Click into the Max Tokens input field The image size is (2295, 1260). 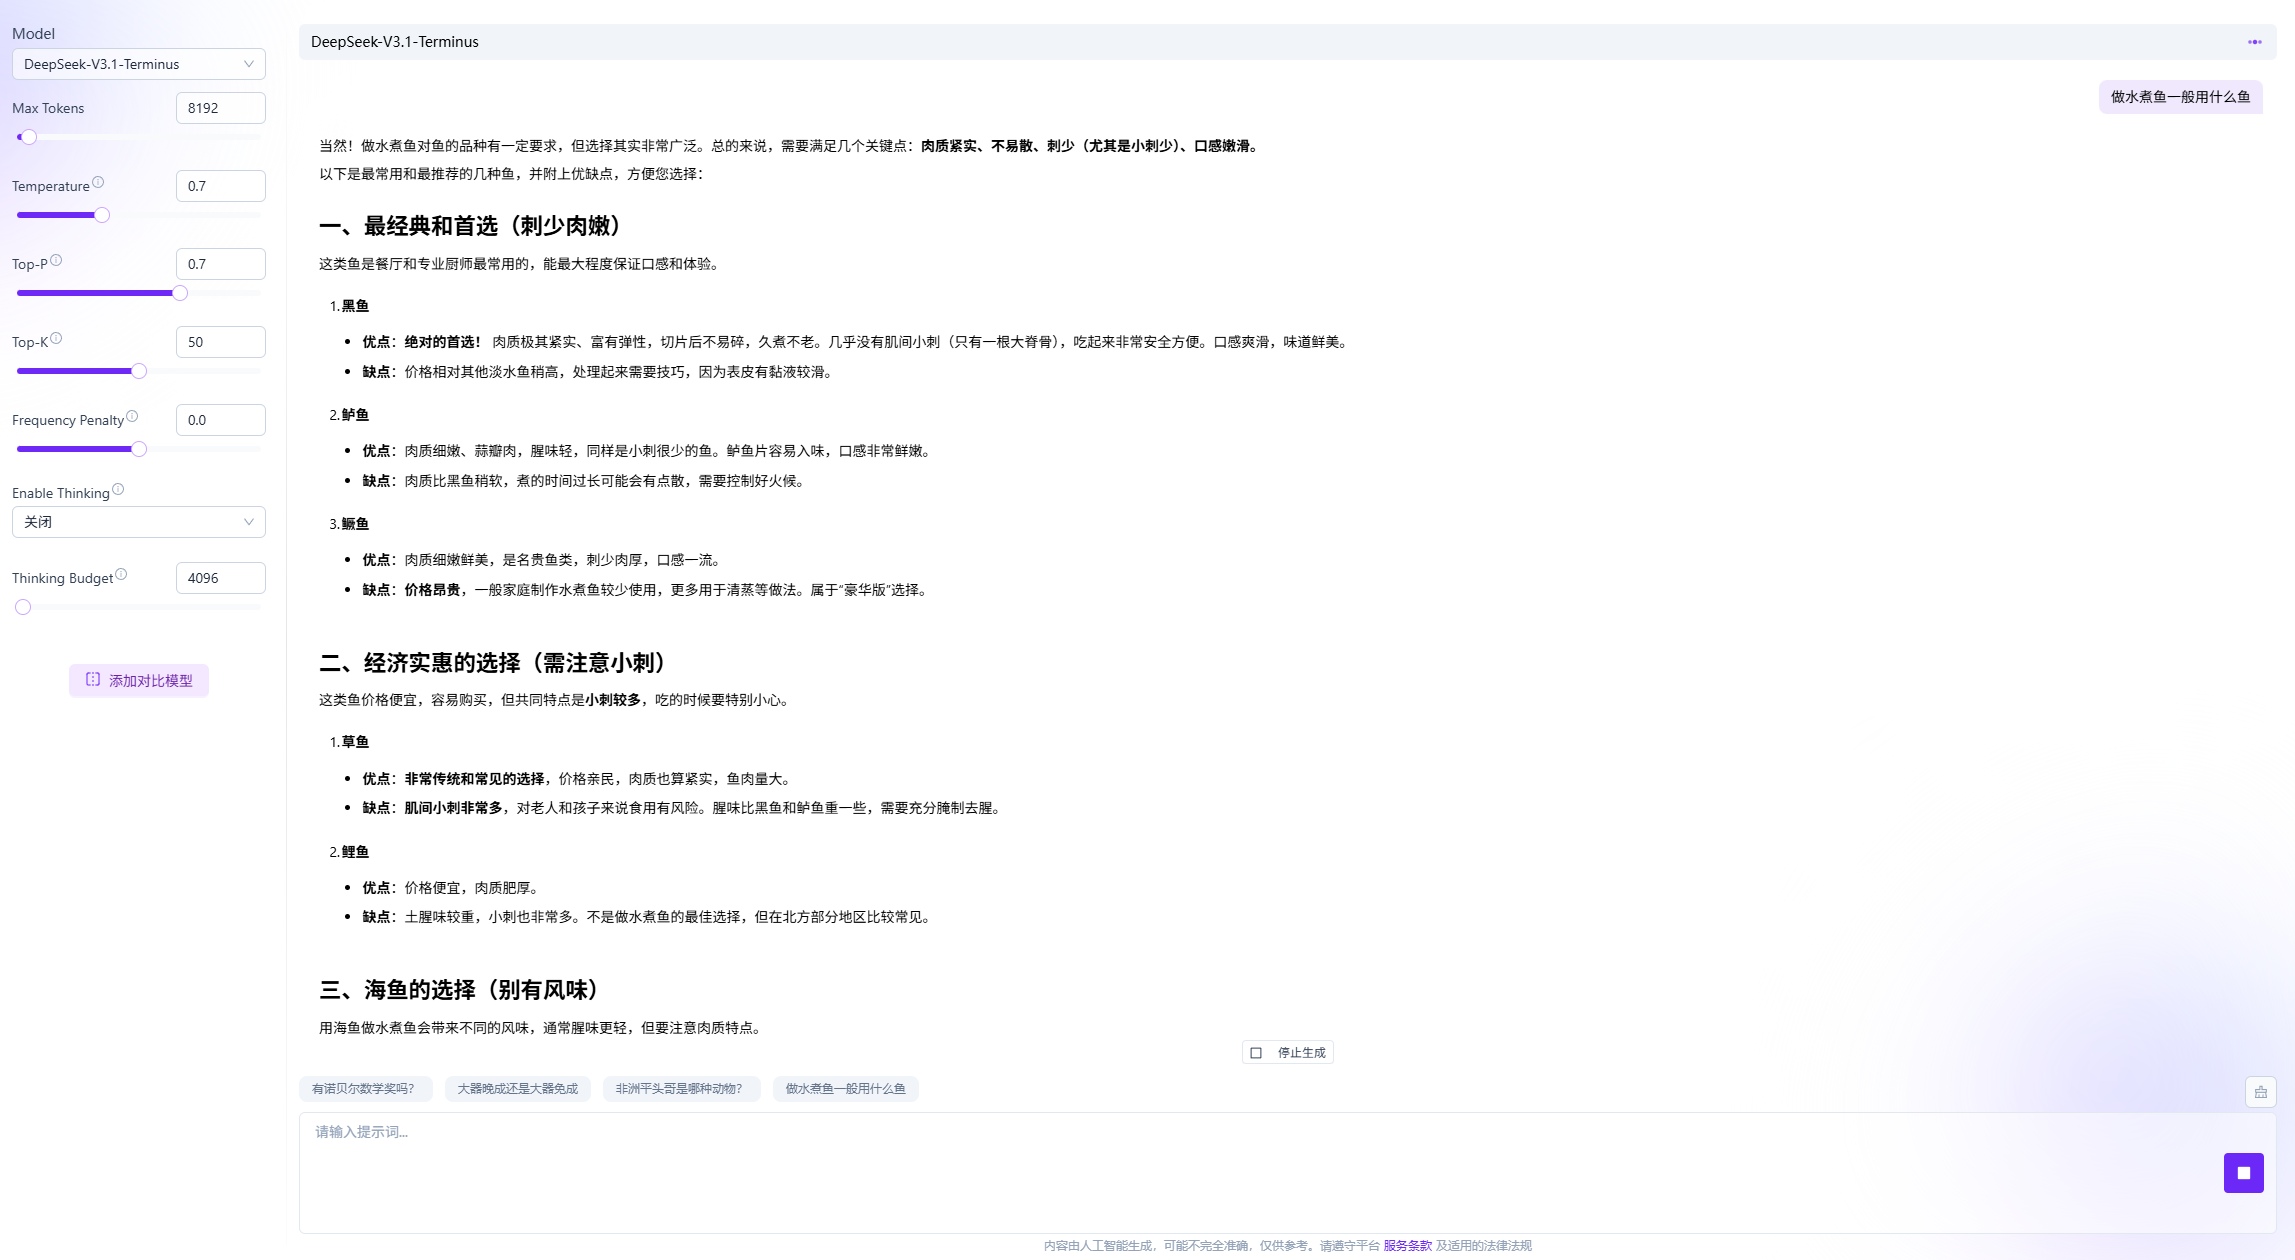point(220,108)
